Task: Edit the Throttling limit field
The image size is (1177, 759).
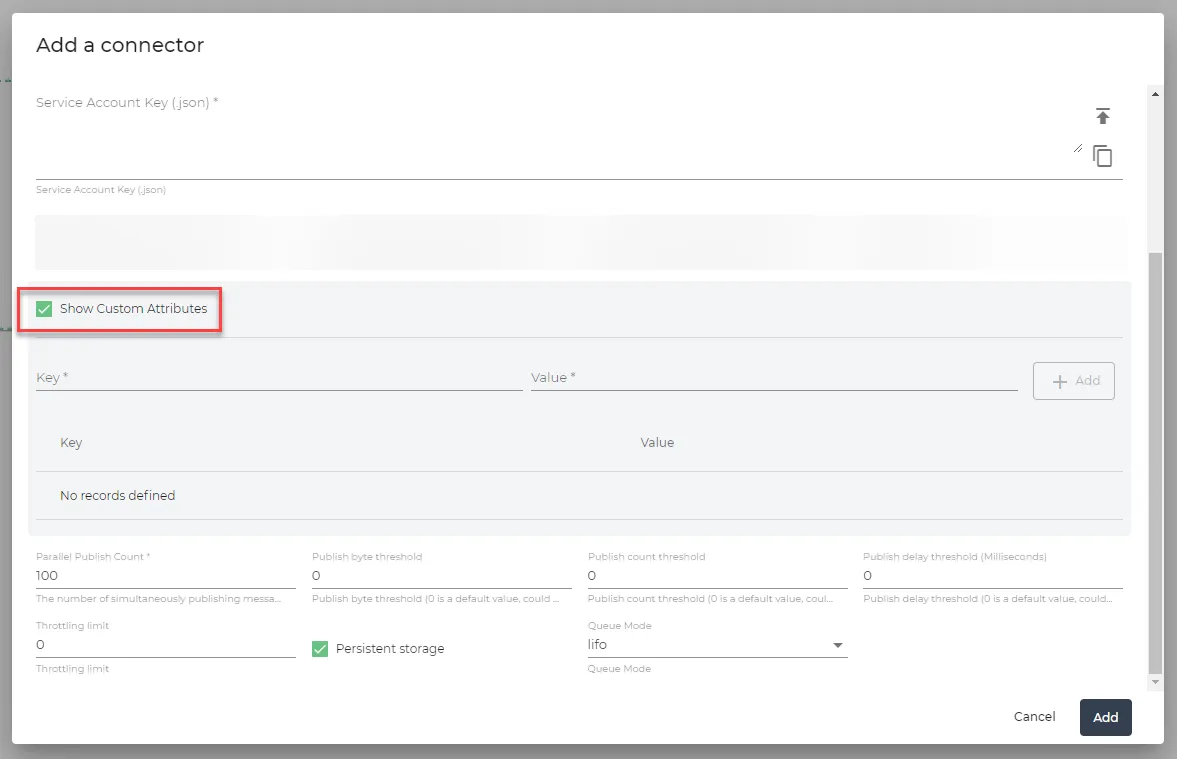Action: point(165,645)
